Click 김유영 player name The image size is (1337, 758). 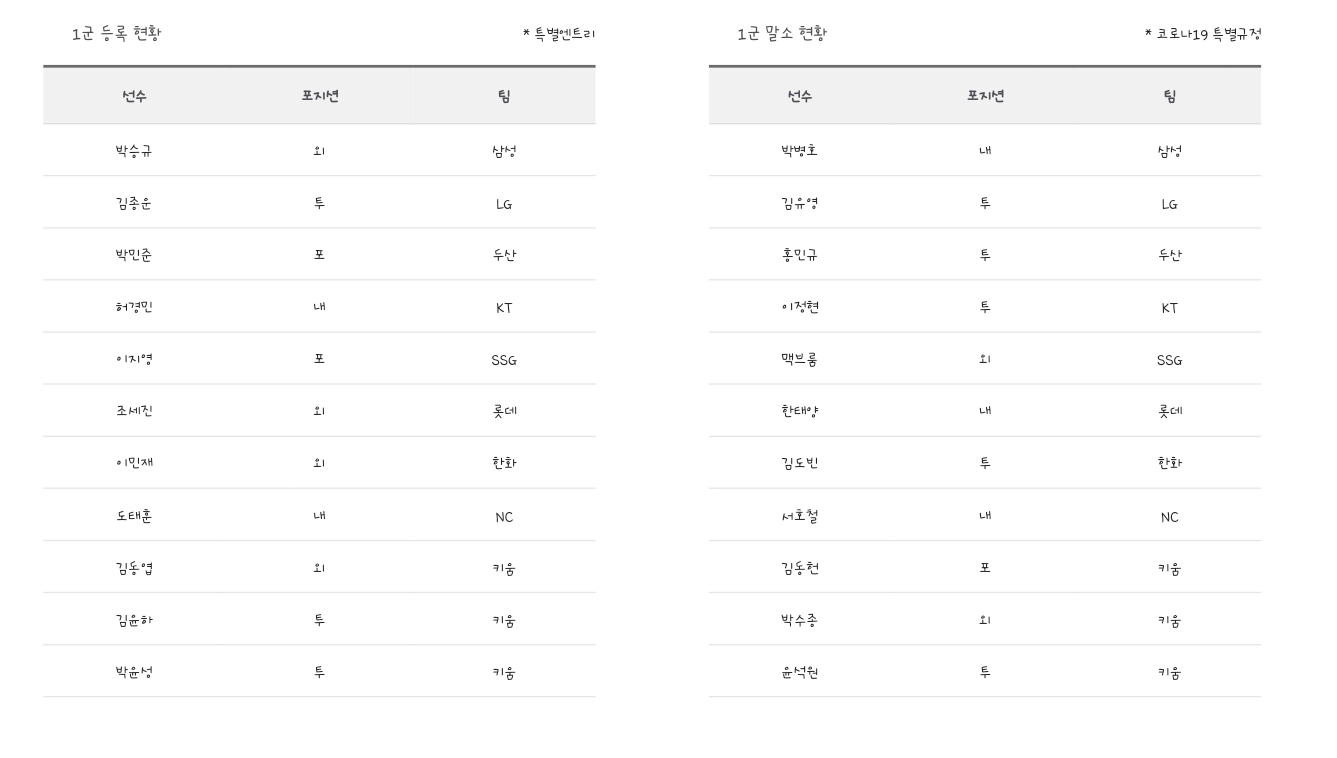coord(799,203)
